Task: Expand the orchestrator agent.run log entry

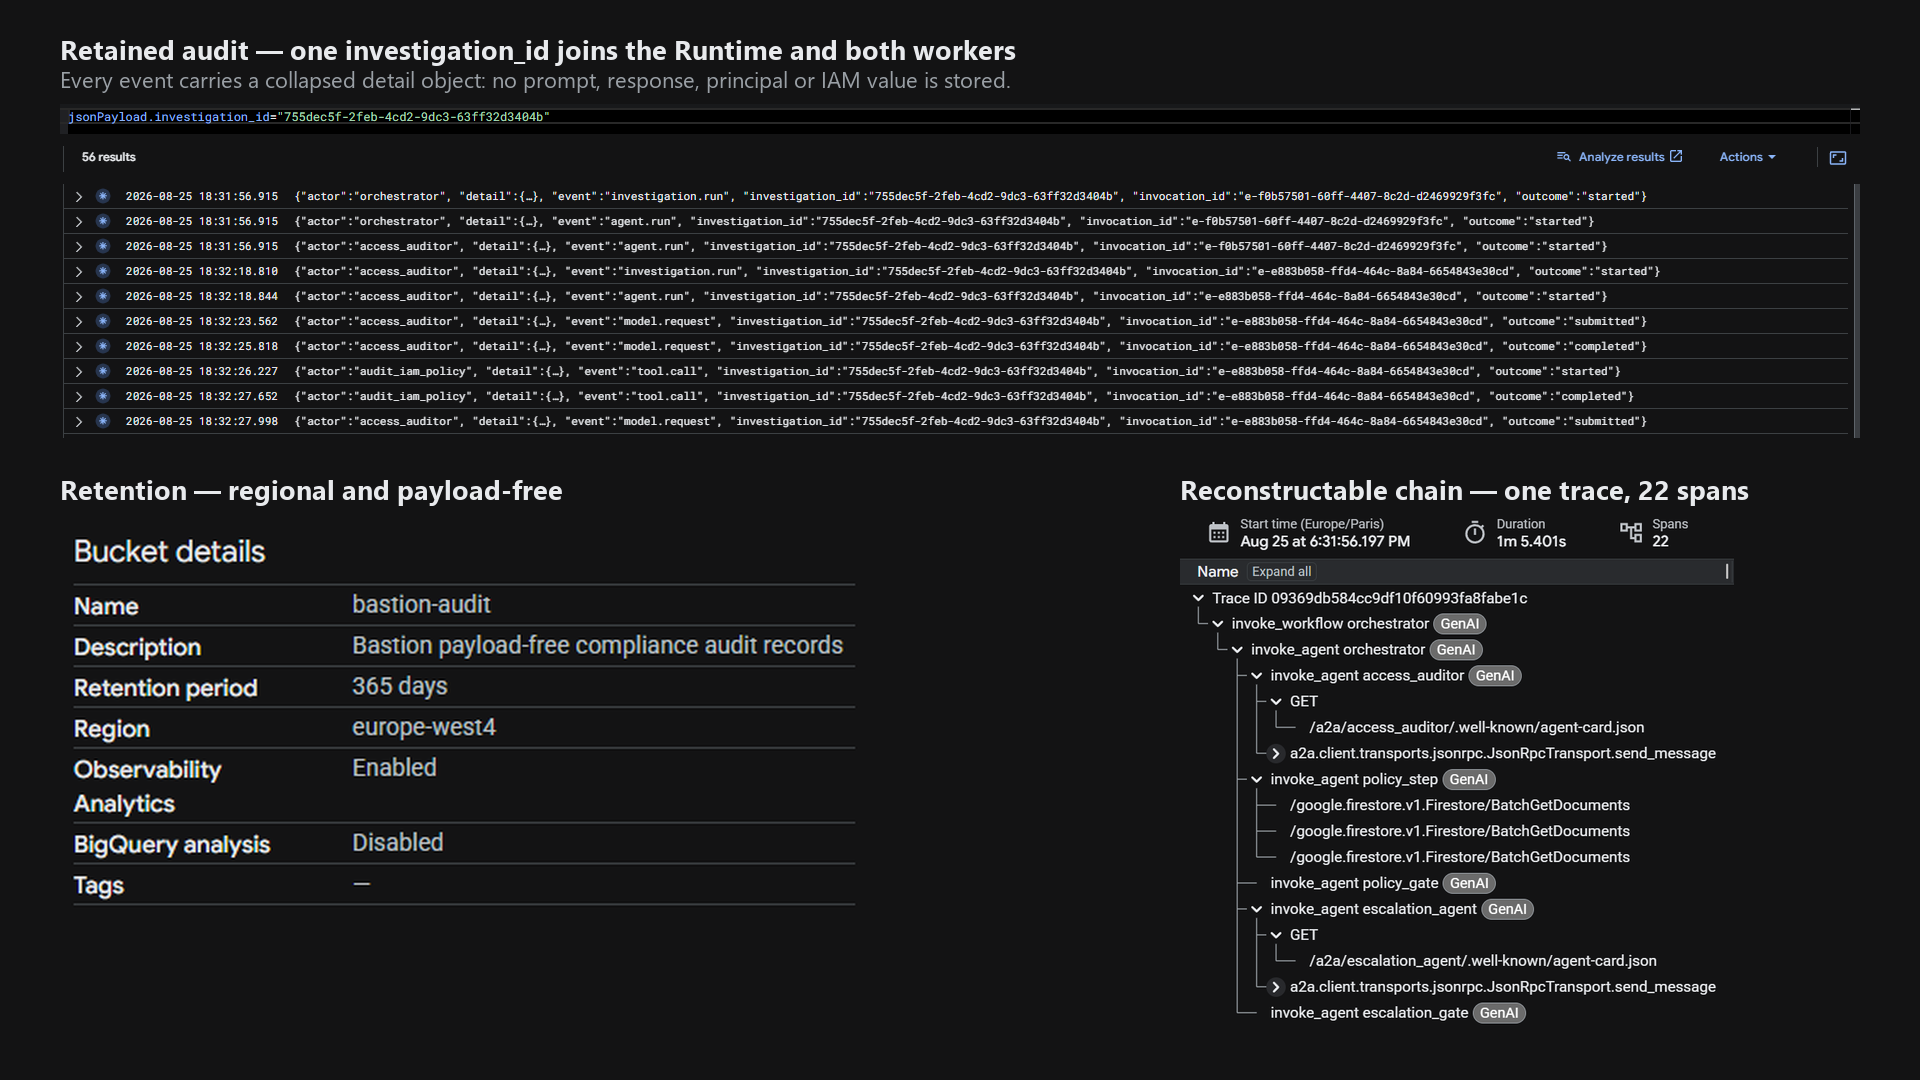Action: pyautogui.click(x=79, y=222)
